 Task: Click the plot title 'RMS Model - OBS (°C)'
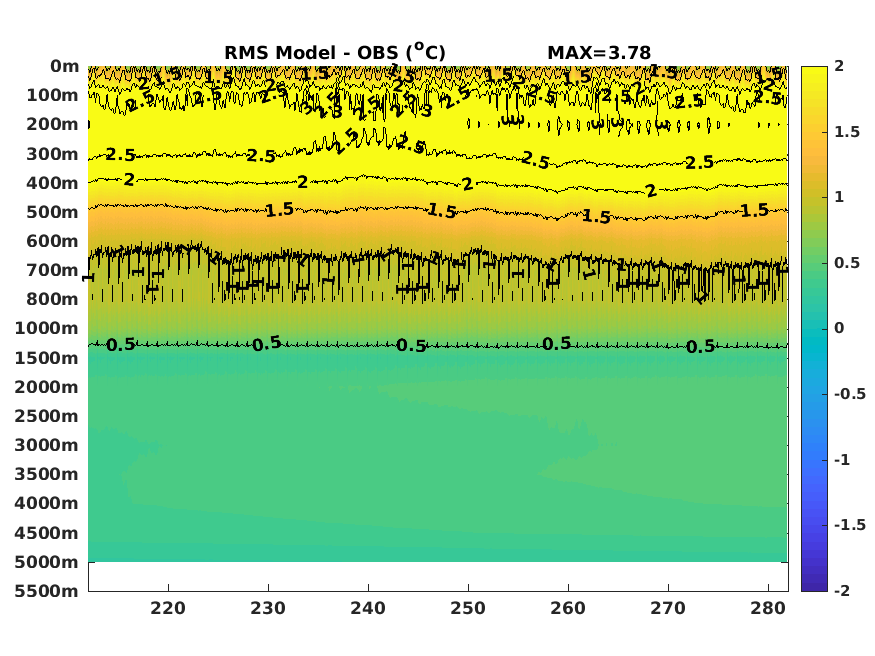335,52
